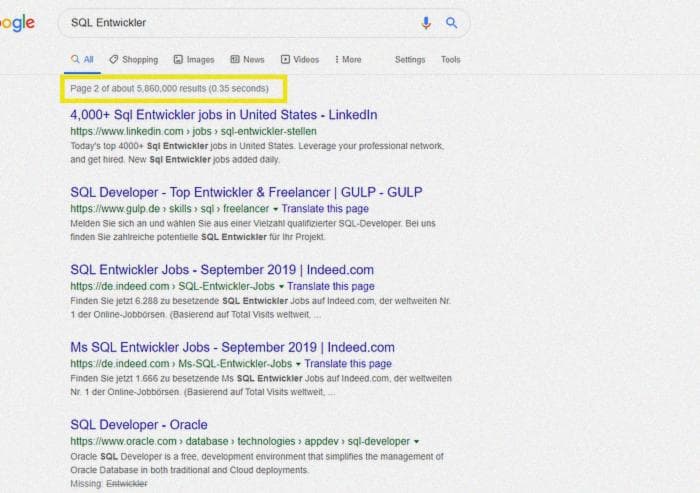Expand the dropdown arrow beside gulp.de URL
700x493 pixels.
click(x=275, y=209)
